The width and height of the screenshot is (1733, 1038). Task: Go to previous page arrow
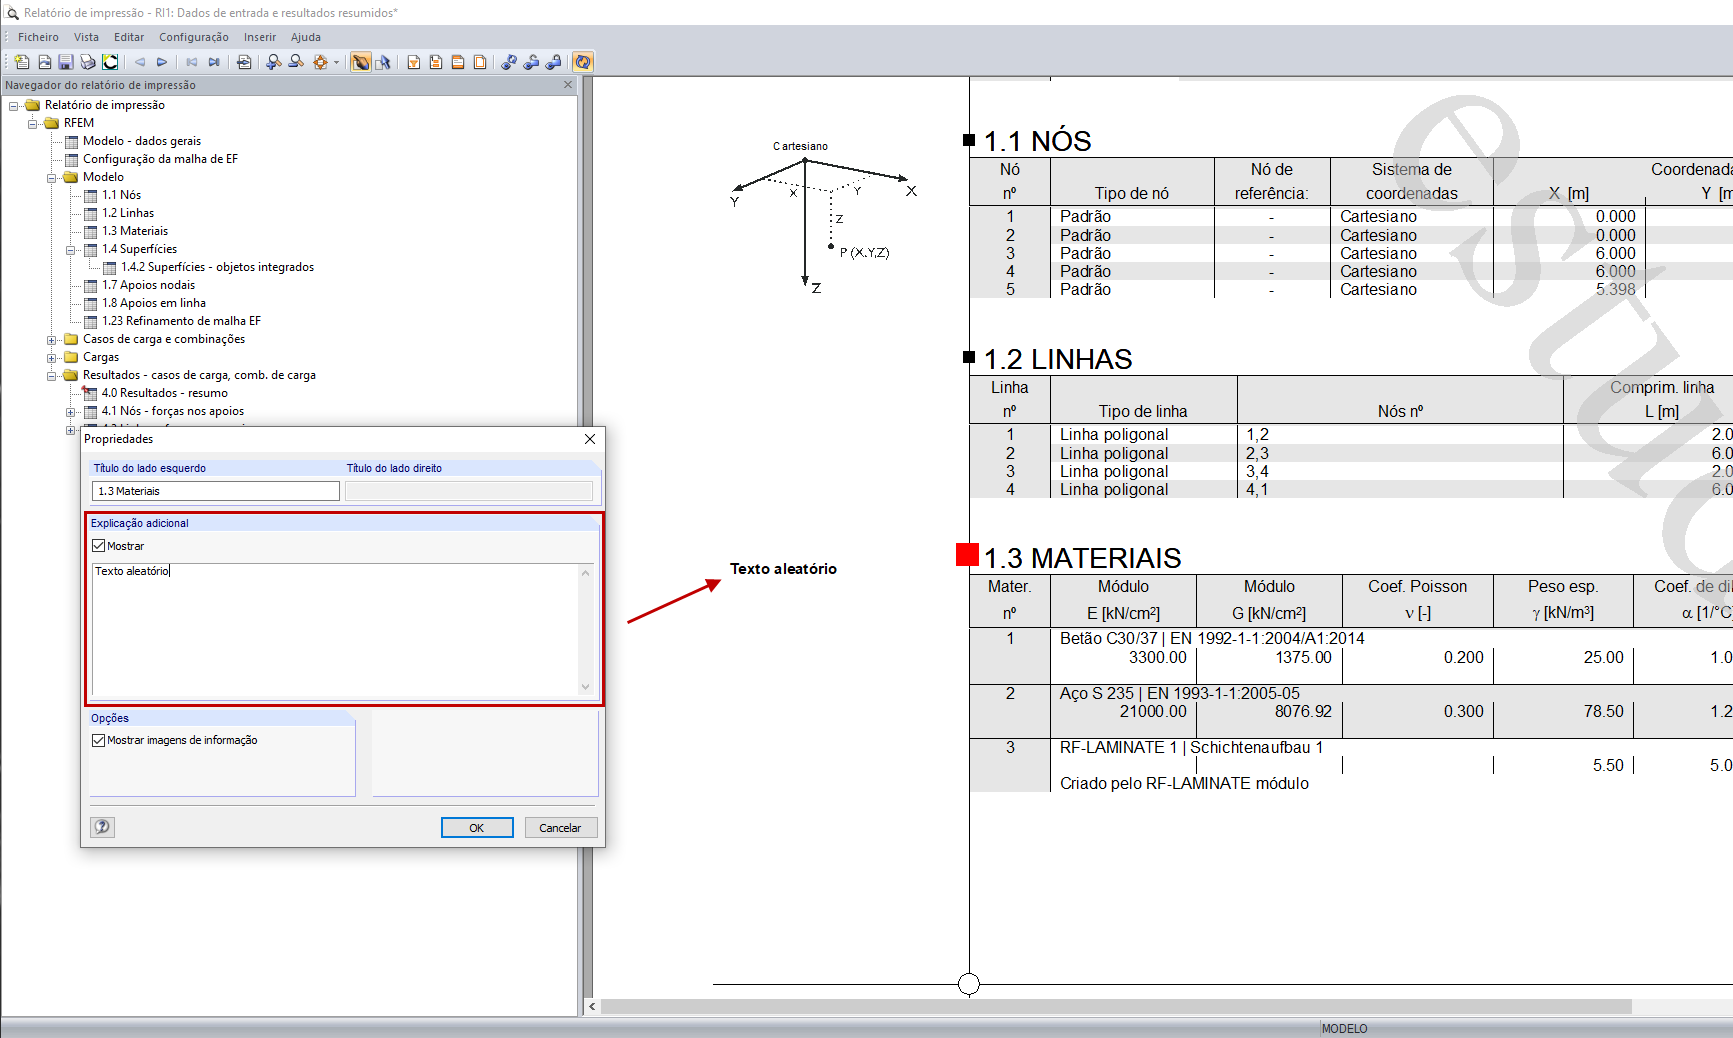[x=140, y=62]
